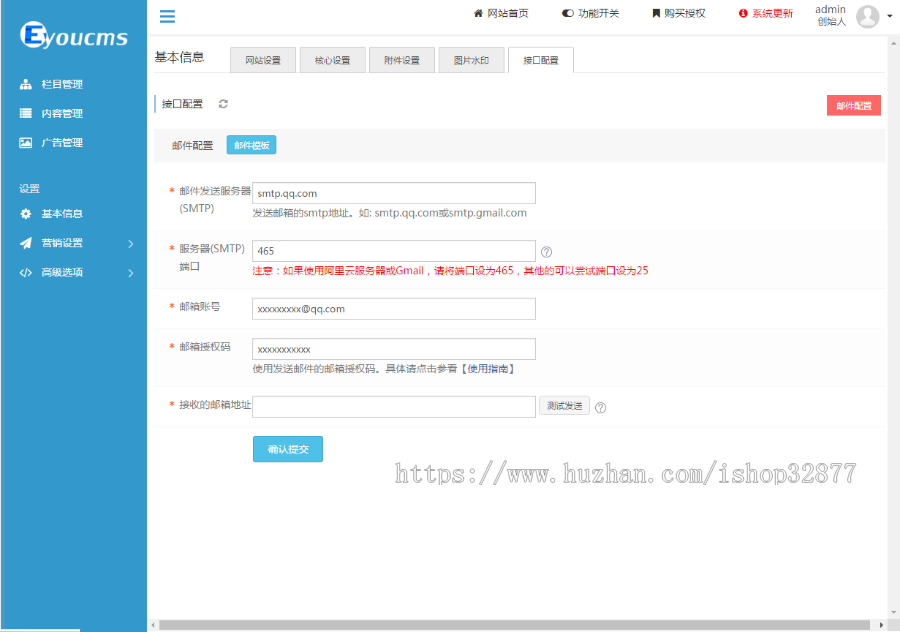Click the 营销设置 megaphone icon
This screenshot has width=900, height=632.
[x=25, y=242]
